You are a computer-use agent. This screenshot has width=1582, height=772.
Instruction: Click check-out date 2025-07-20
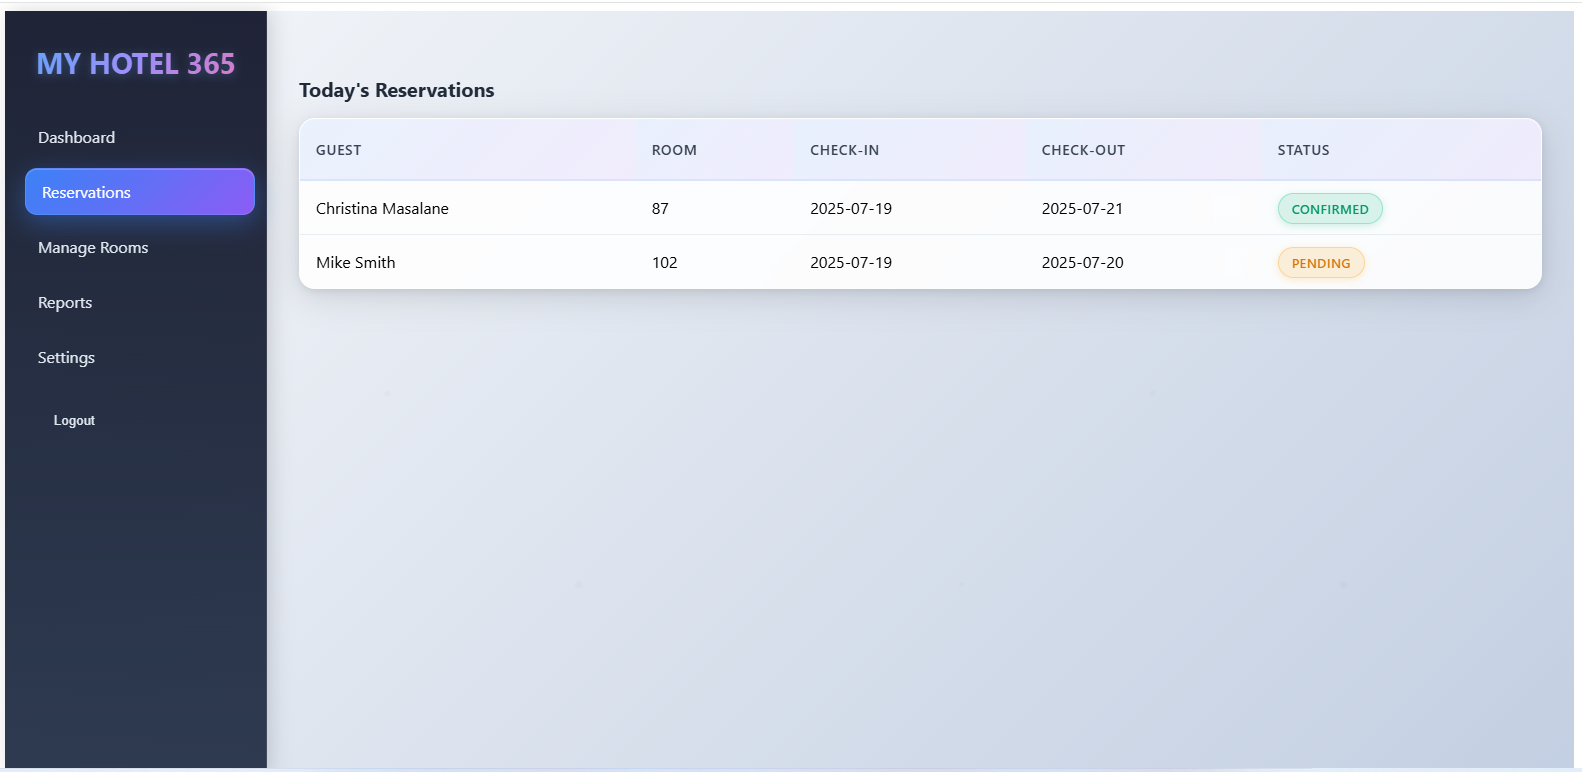tap(1082, 262)
